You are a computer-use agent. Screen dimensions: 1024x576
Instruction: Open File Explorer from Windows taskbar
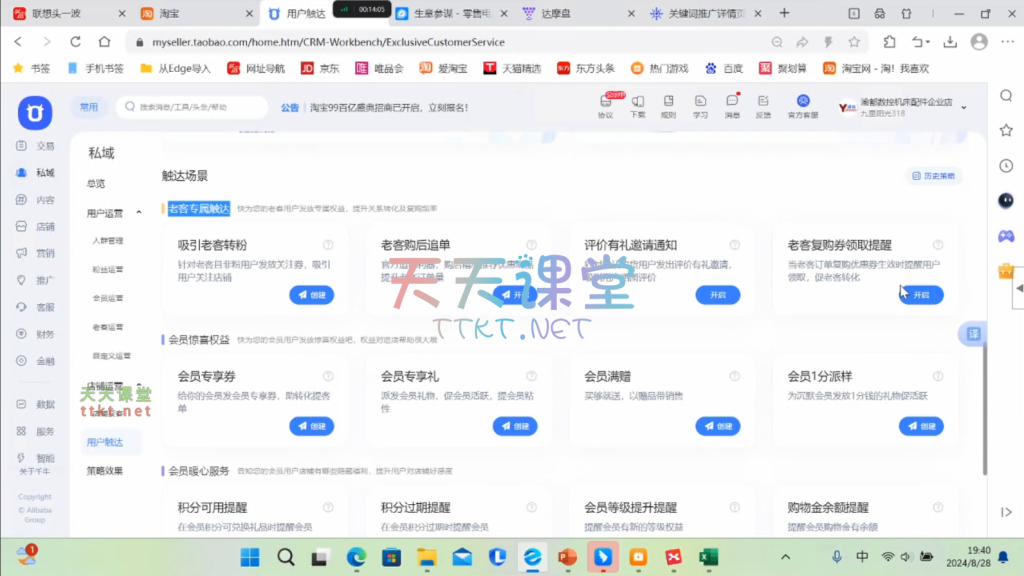427,556
